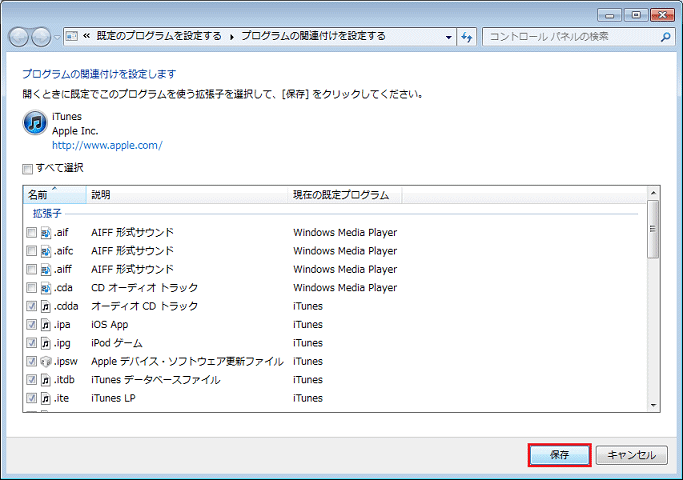Click the .aif file type icon
683x480 pixels.
[x=46, y=233]
